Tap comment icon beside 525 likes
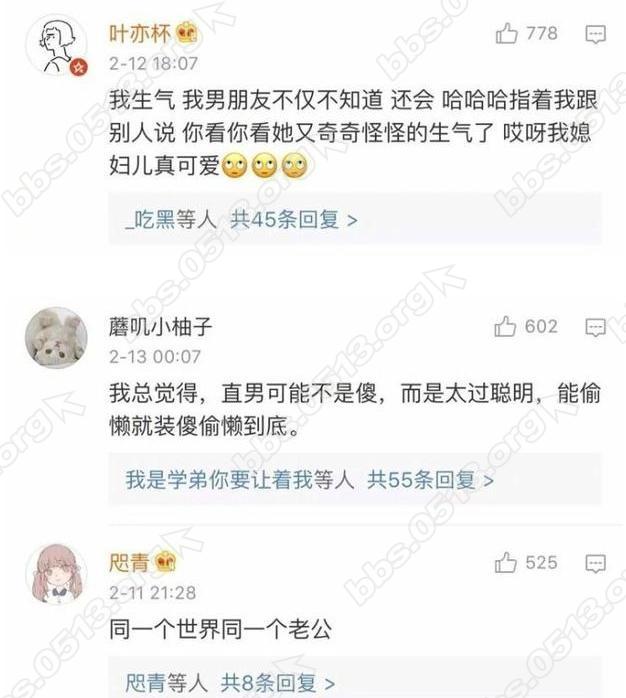Viewport: 626px width, 698px height. (595, 563)
